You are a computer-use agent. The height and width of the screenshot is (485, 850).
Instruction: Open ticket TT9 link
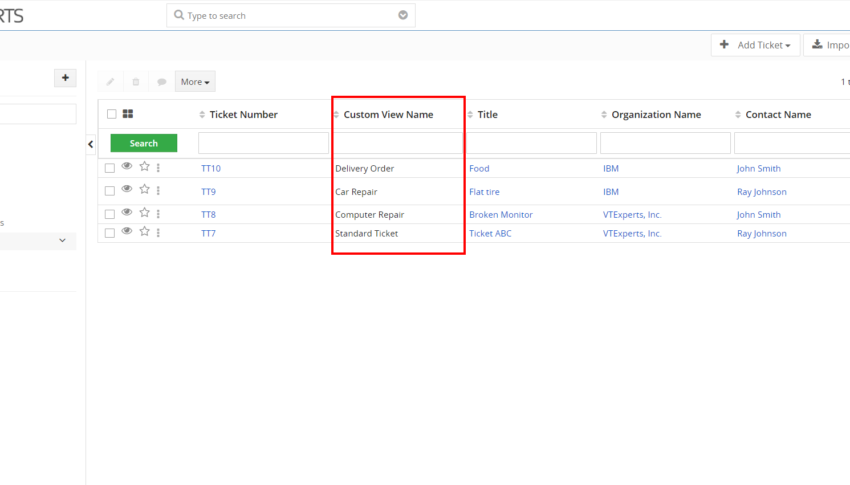click(x=208, y=192)
